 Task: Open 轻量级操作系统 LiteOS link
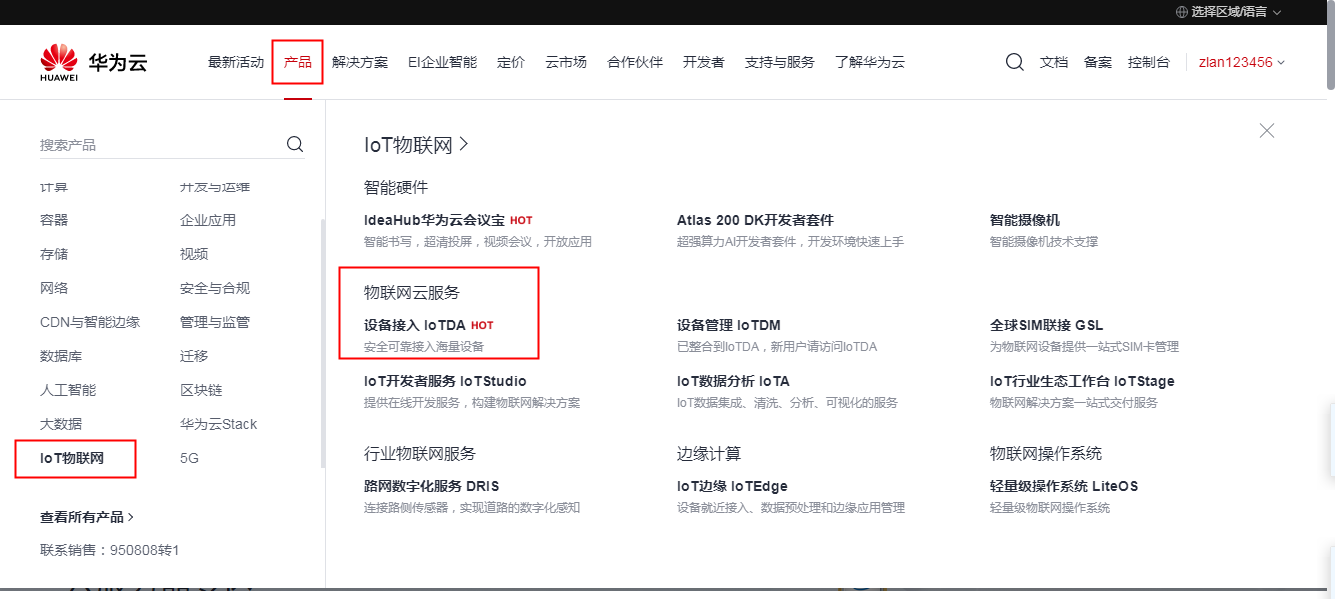(x=1063, y=486)
